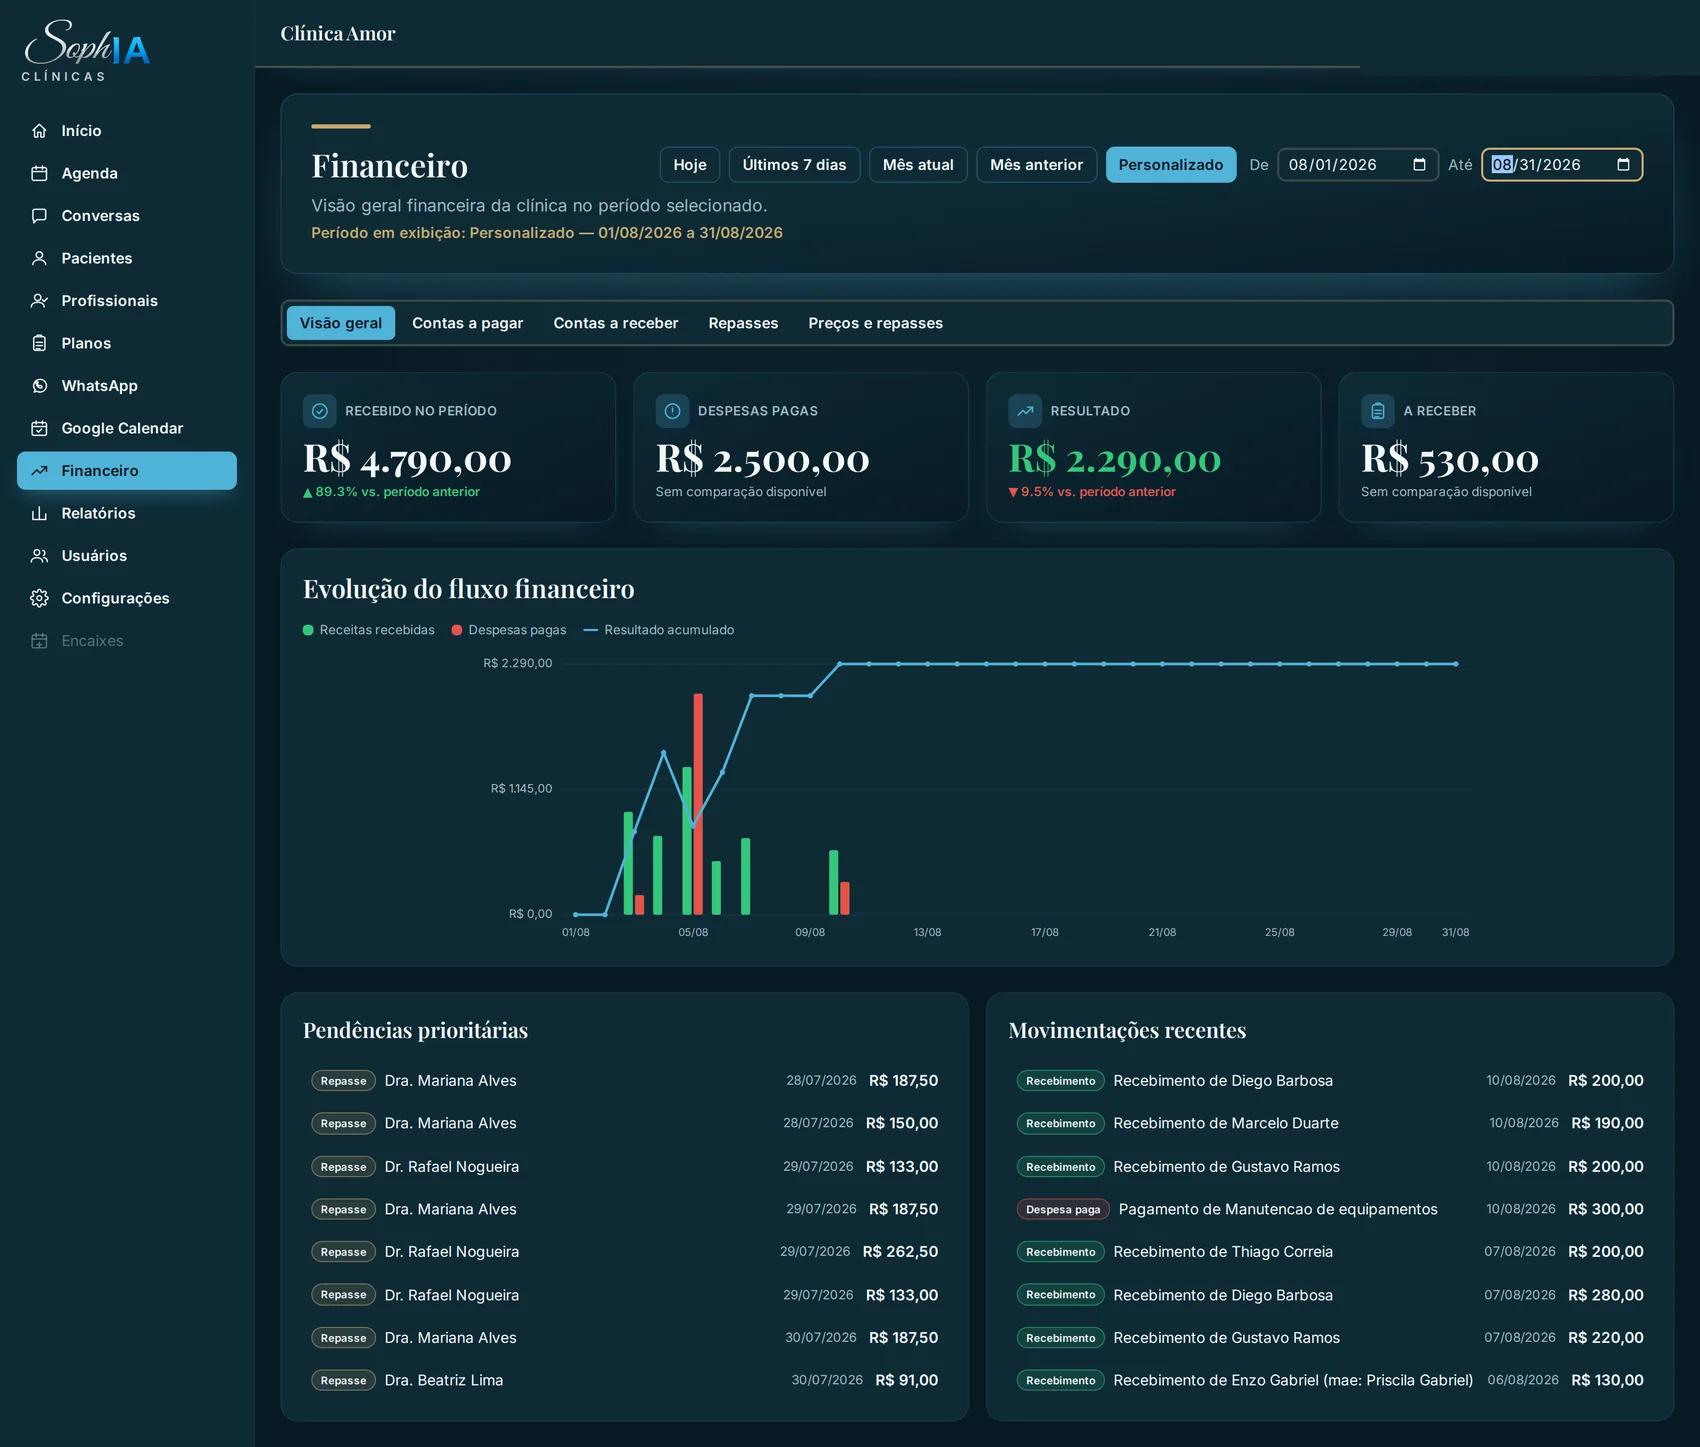Image resolution: width=1700 pixels, height=1447 pixels.
Task: Click the Profissionais user-check icon
Action: click(39, 301)
